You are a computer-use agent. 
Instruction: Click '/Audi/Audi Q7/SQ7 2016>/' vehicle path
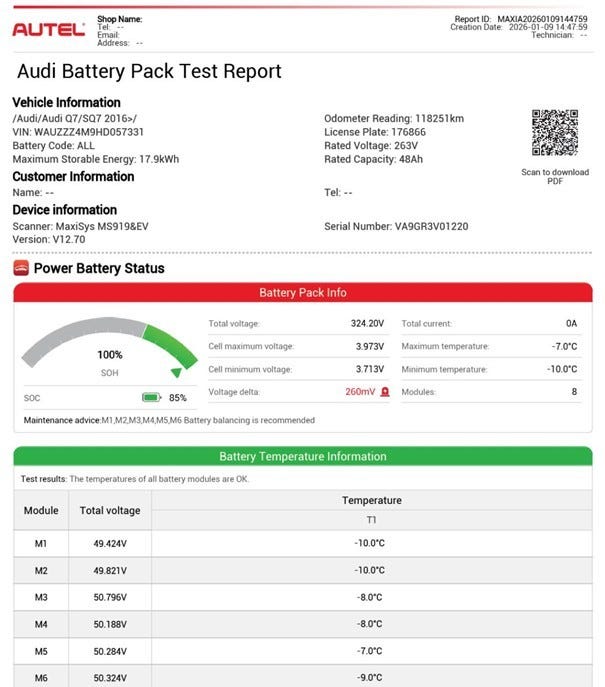click(x=74, y=118)
